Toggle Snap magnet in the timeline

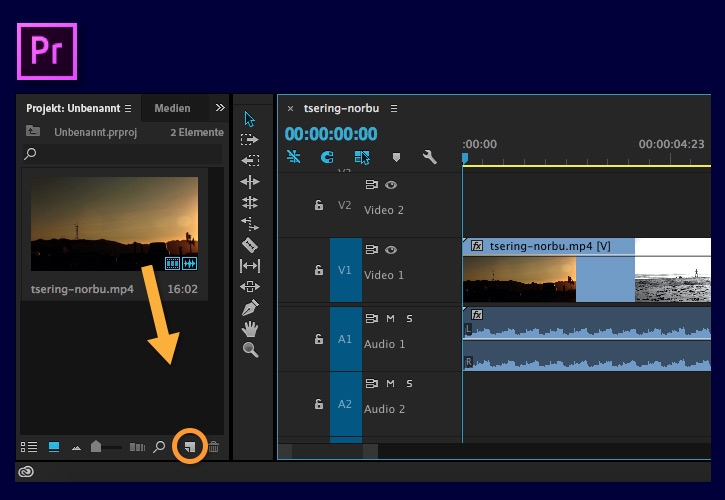tap(327, 157)
